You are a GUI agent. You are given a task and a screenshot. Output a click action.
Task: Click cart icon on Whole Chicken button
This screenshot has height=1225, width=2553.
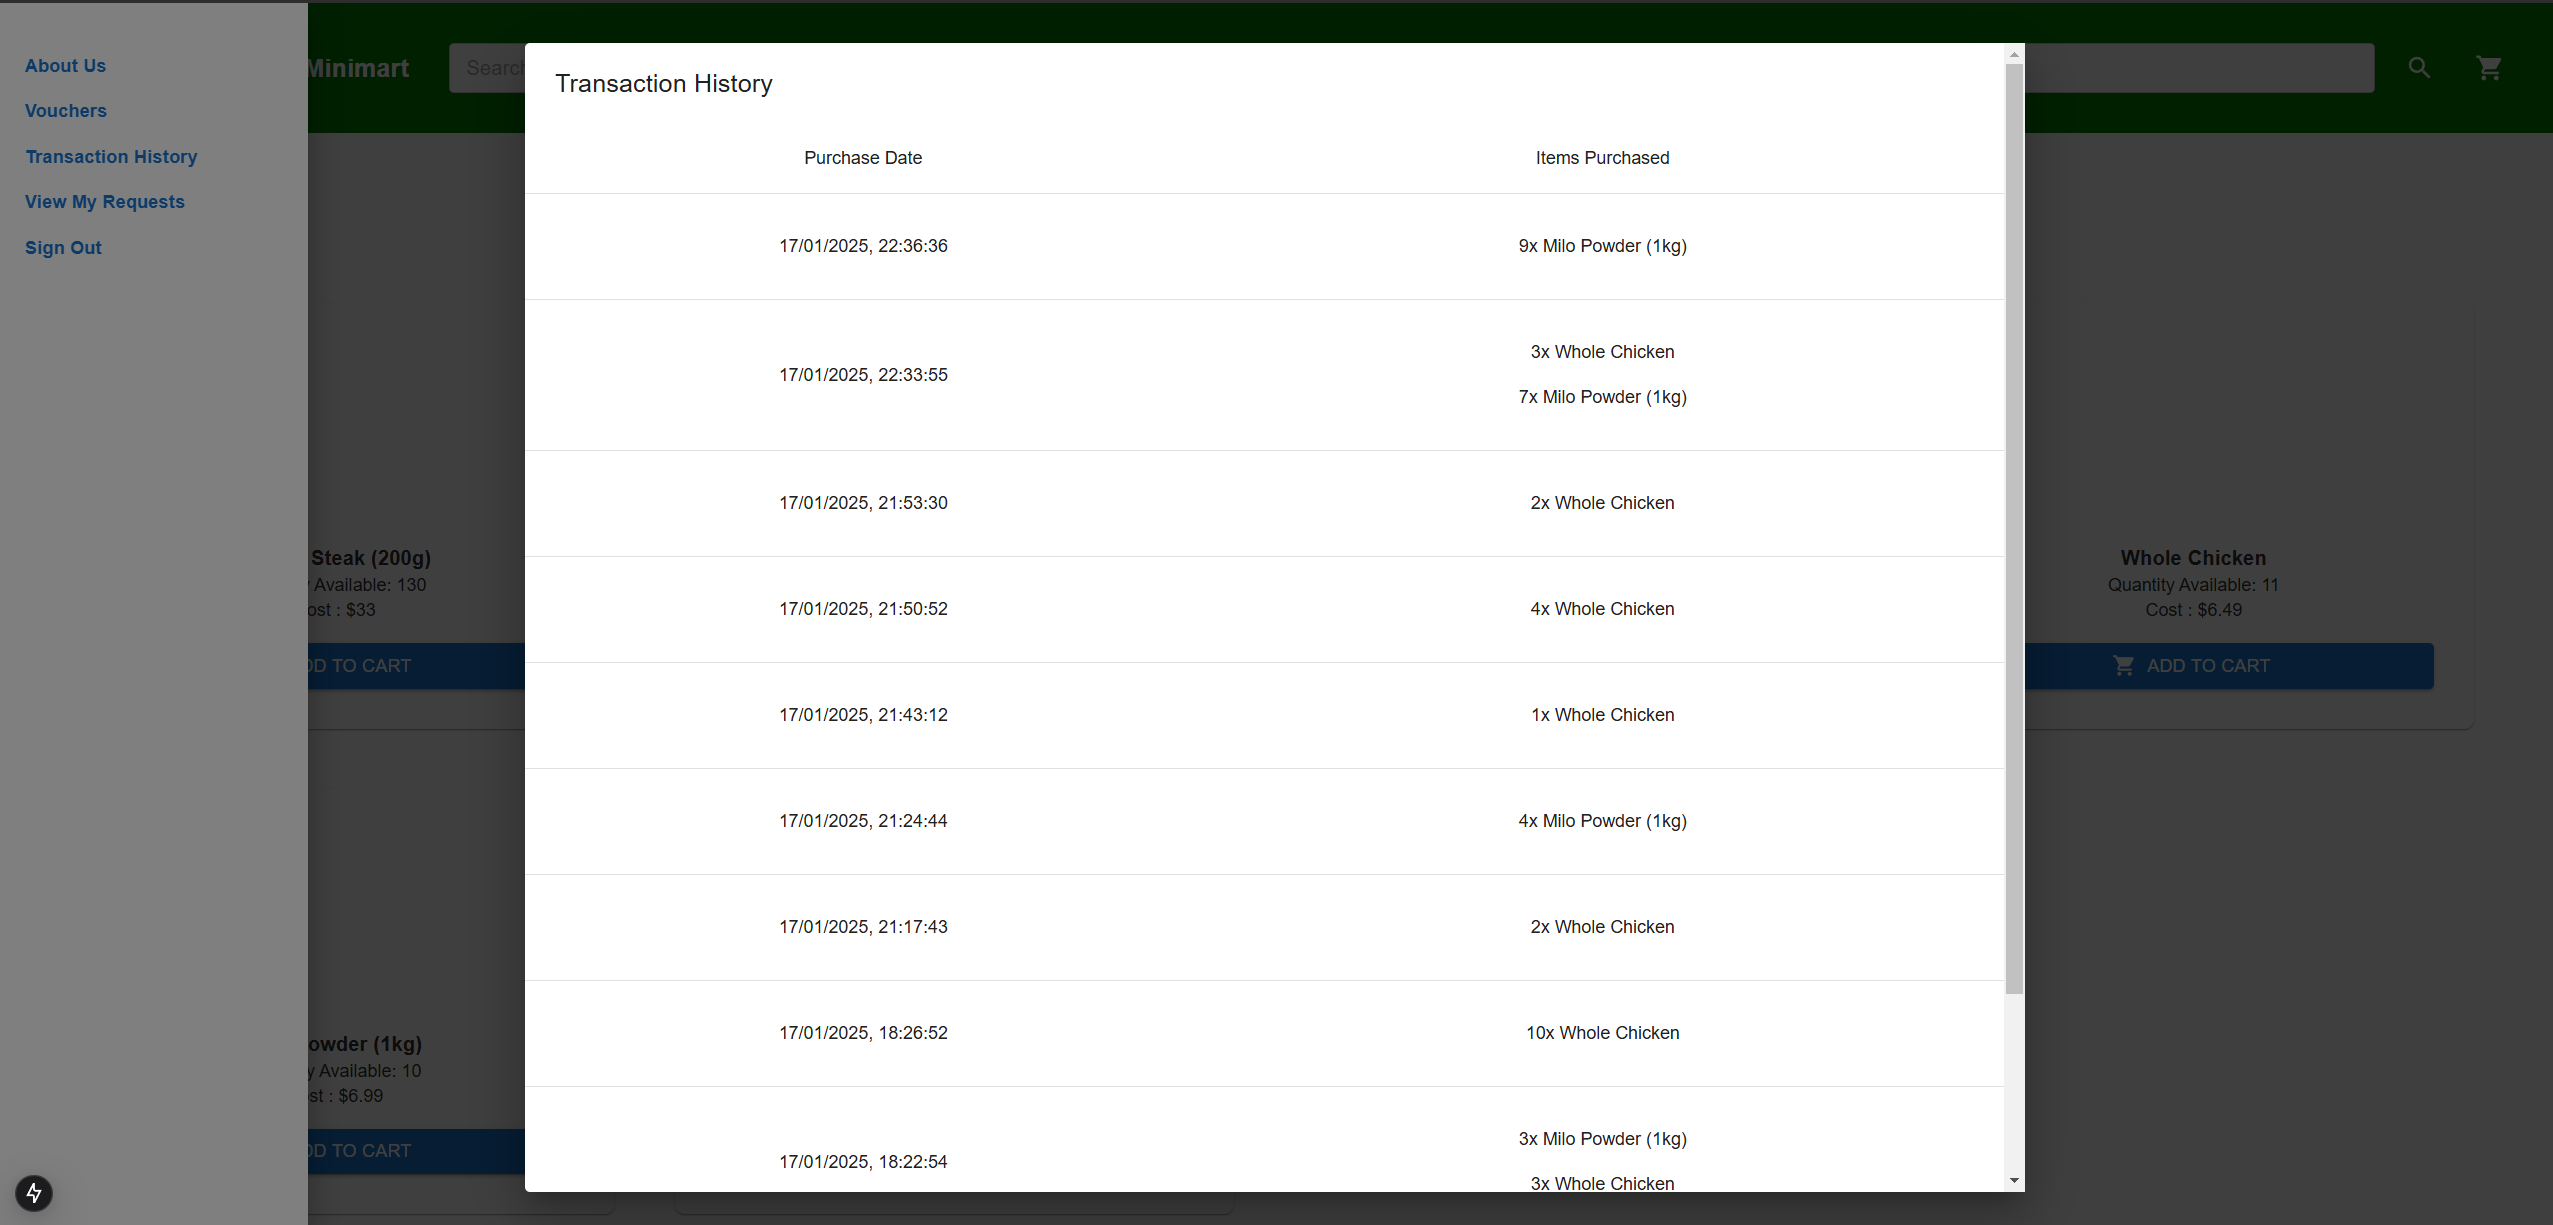click(x=2124, y=666)
